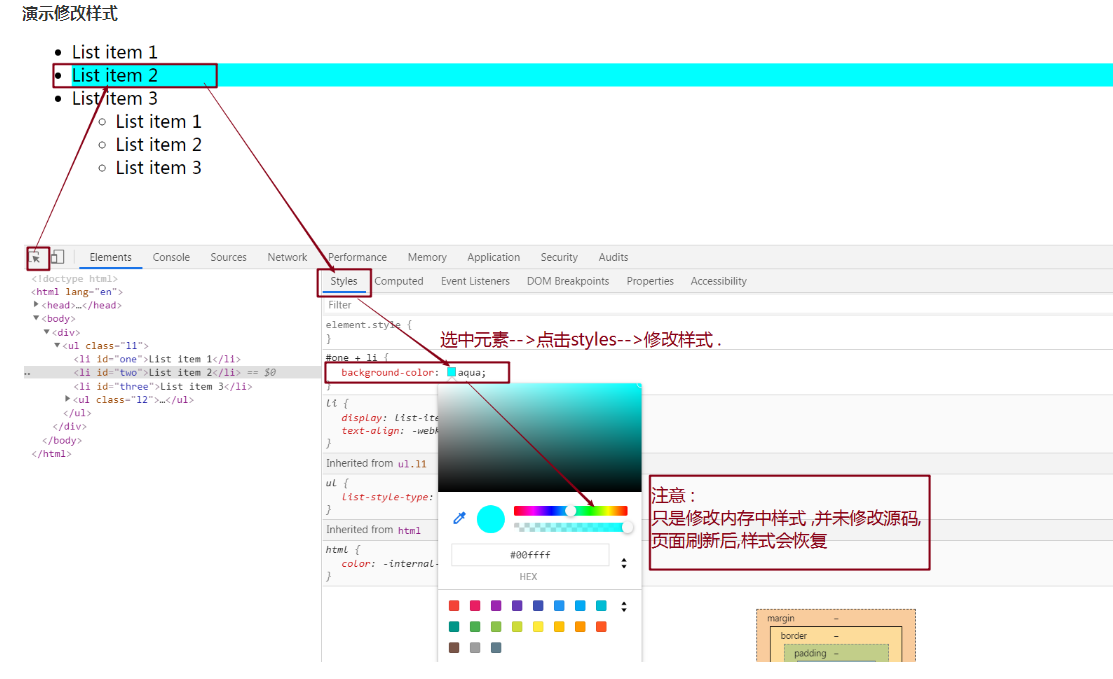Click the background-color property name
The image size is (1113, 679).
tap(388, 372)
